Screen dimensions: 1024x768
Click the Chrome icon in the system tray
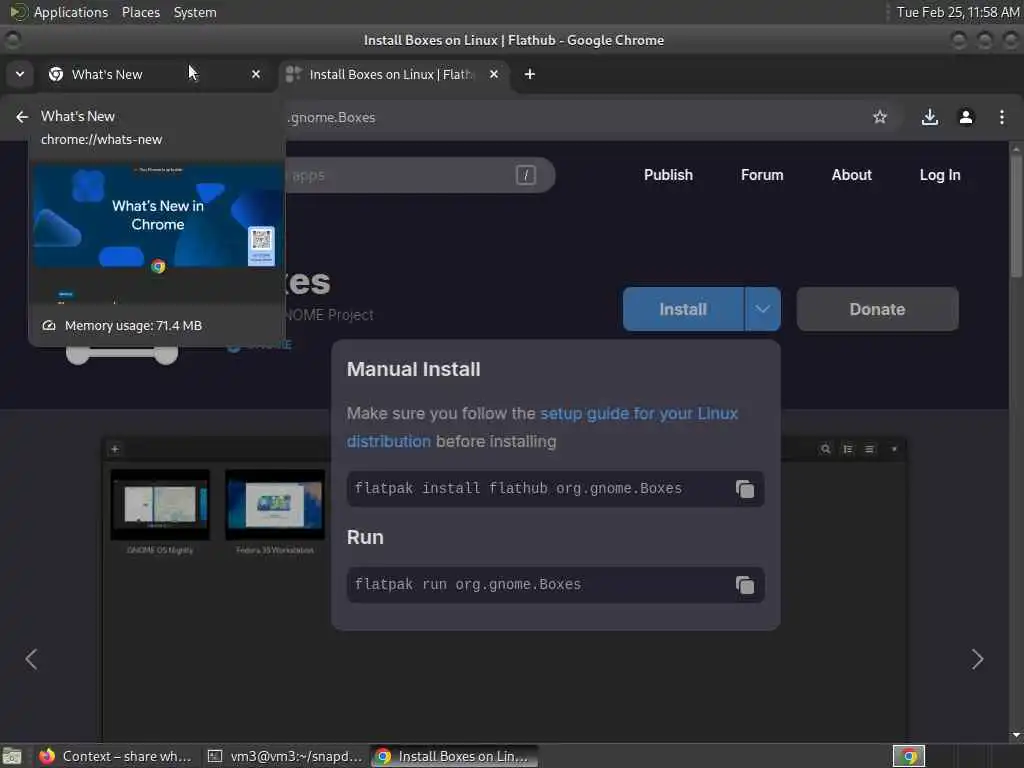tap(908, 756)
